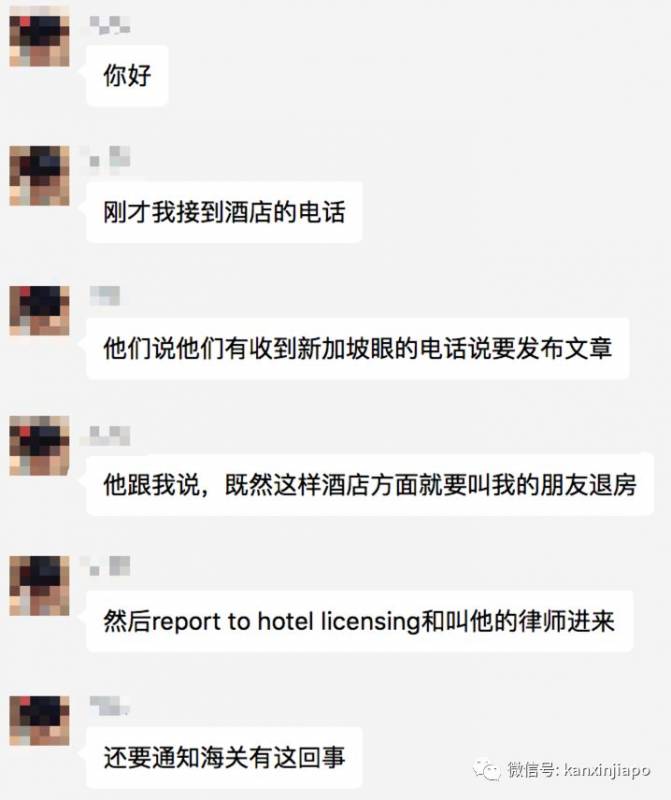Screen dimensions: 671x800
Task: Select the 还要通知海关有这回事 message bubble
Action: 225,758
